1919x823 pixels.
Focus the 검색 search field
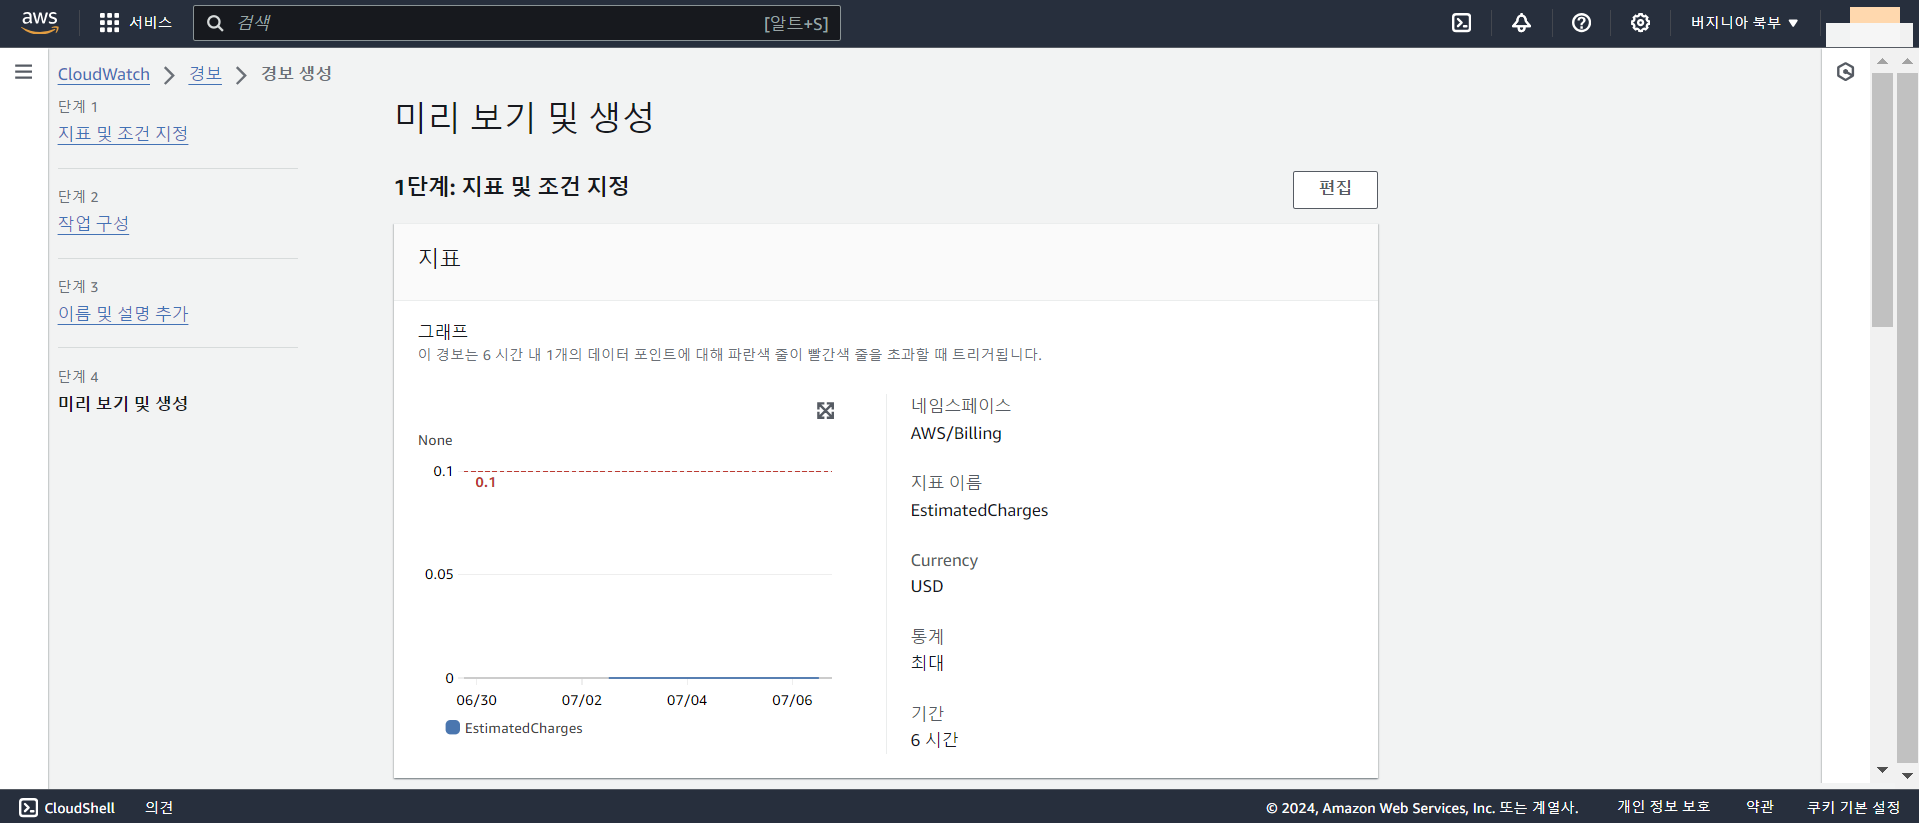(x=516, y=23)
